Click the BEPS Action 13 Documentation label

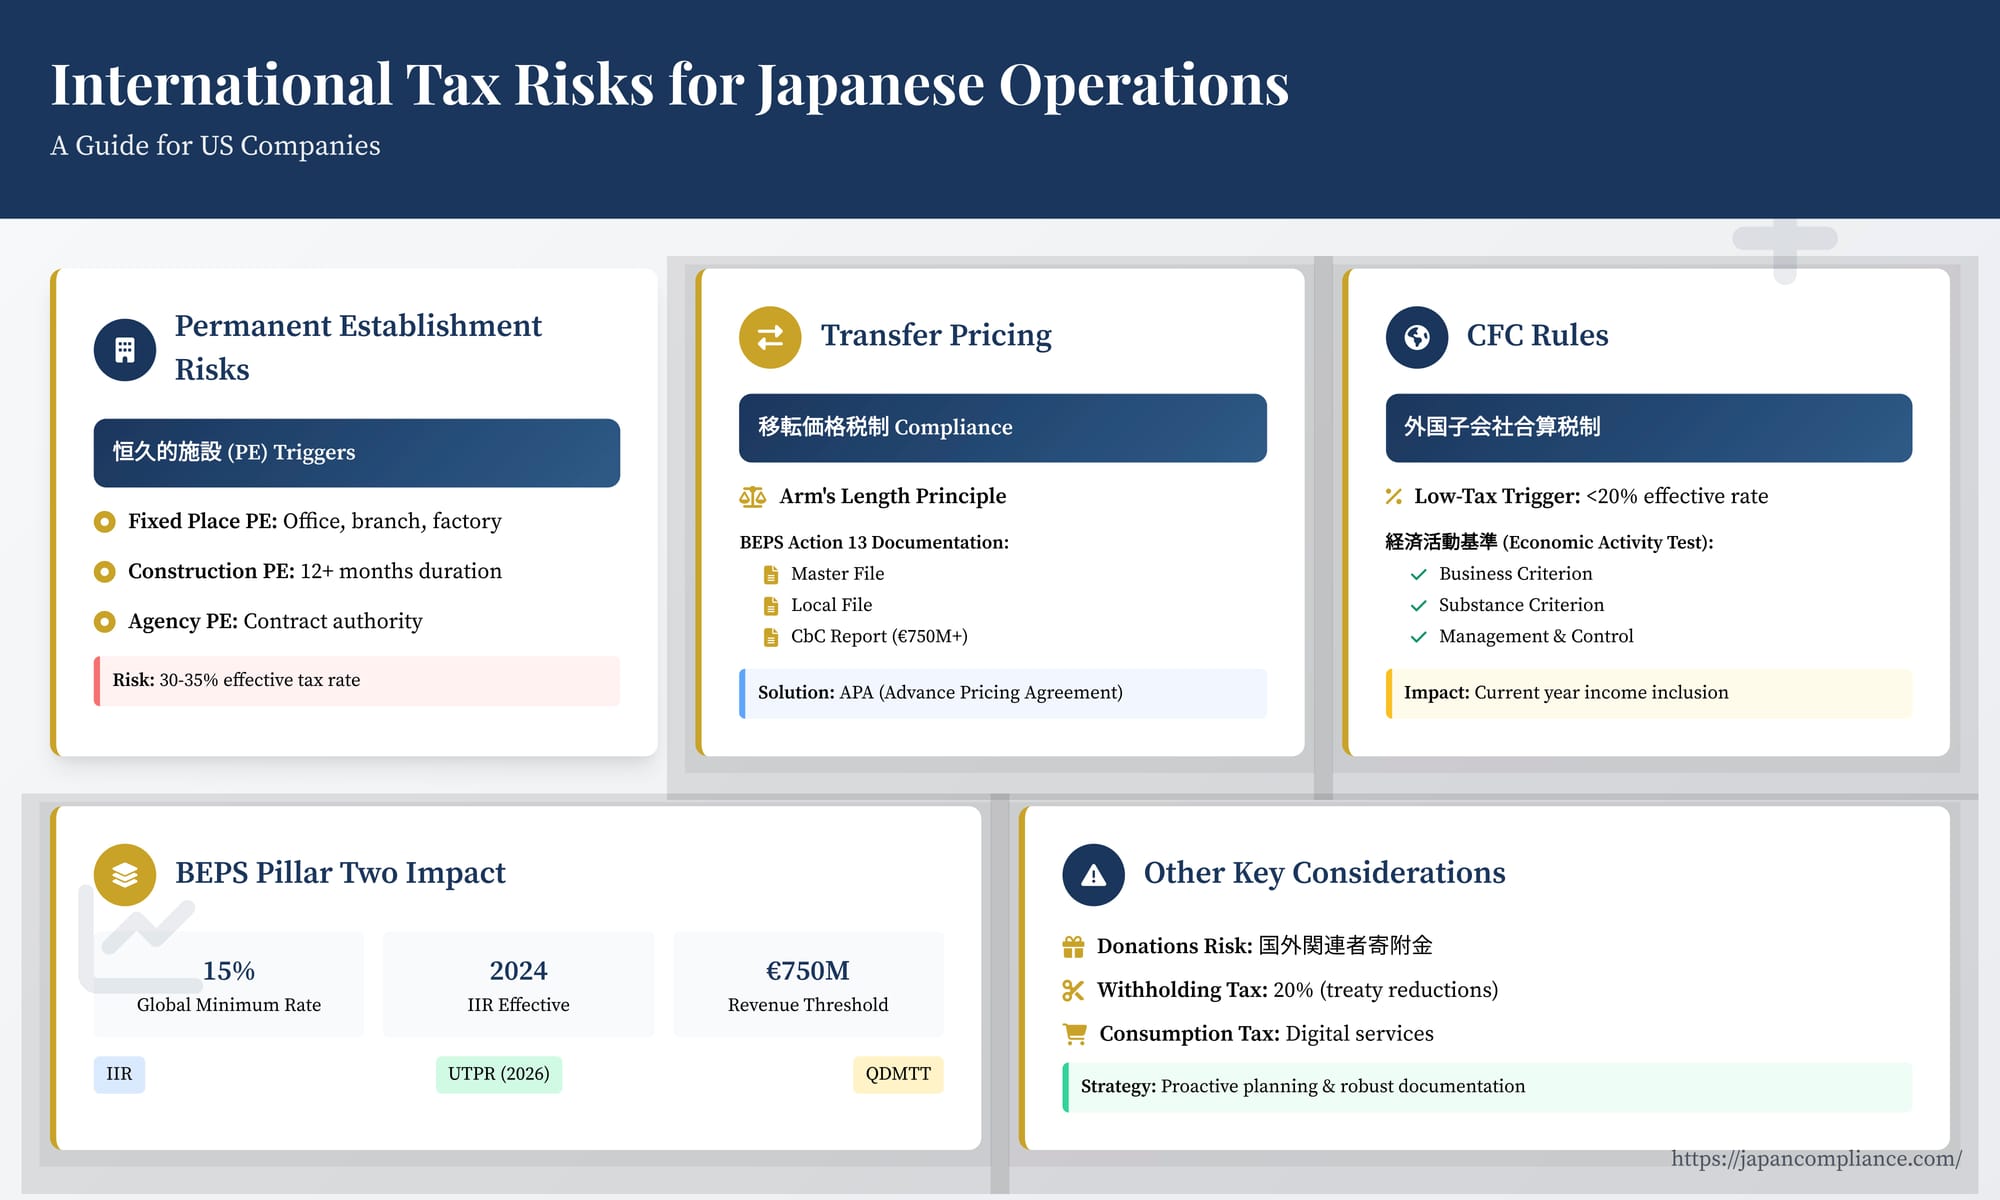tap(874, 543)
